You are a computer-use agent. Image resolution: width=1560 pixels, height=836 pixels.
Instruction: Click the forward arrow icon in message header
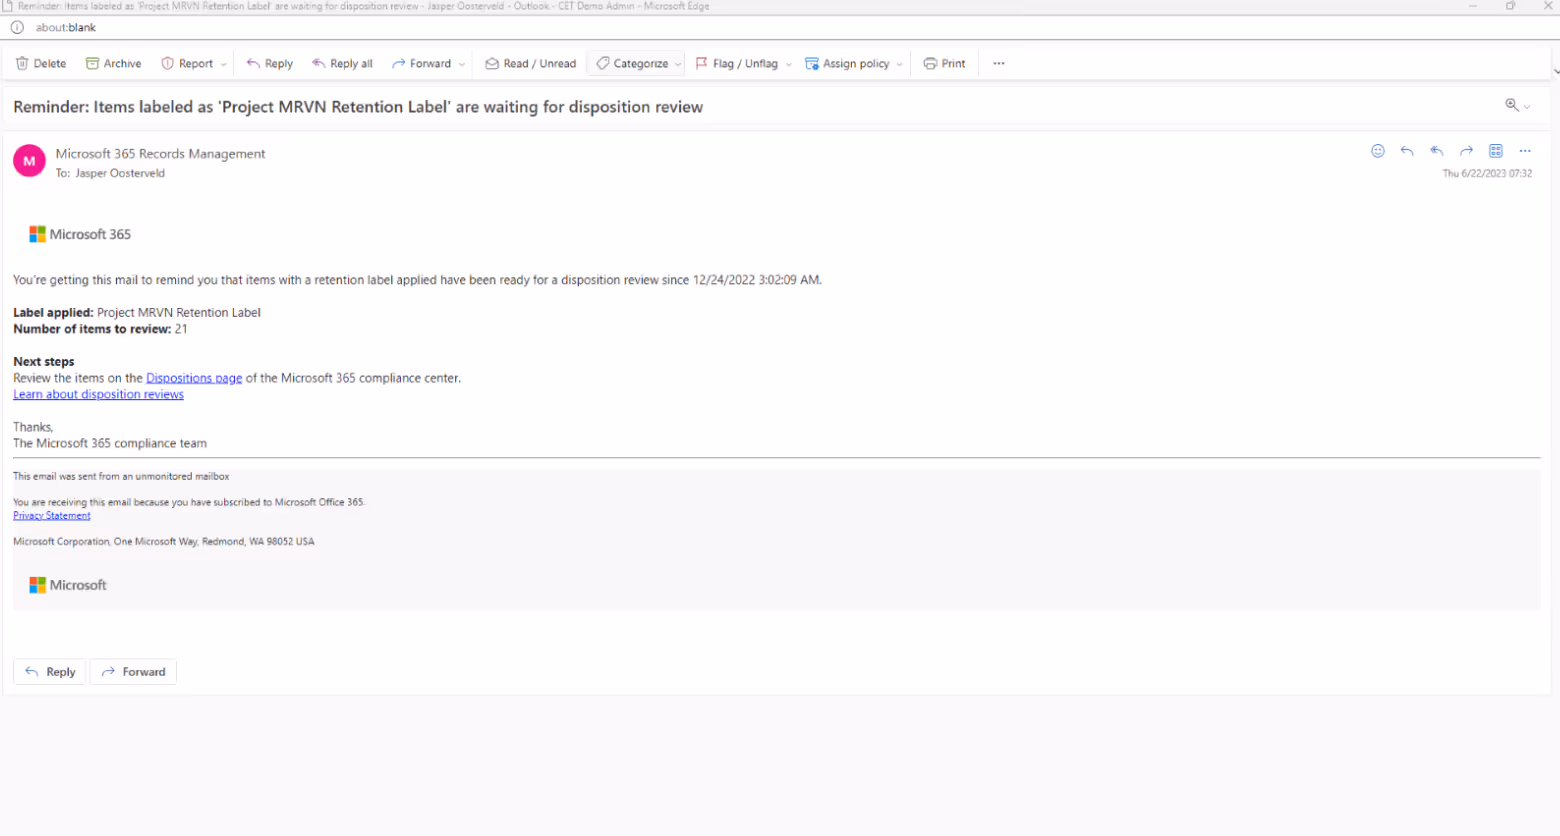click(x=1466, y=151)
